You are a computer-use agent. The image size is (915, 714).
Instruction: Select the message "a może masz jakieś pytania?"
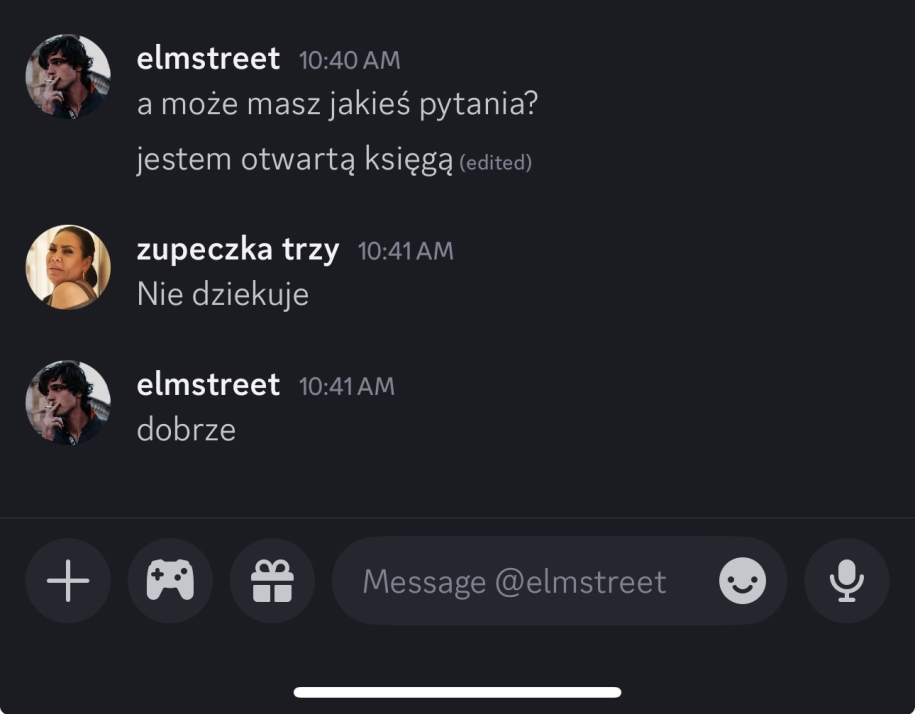click(337, 104)
